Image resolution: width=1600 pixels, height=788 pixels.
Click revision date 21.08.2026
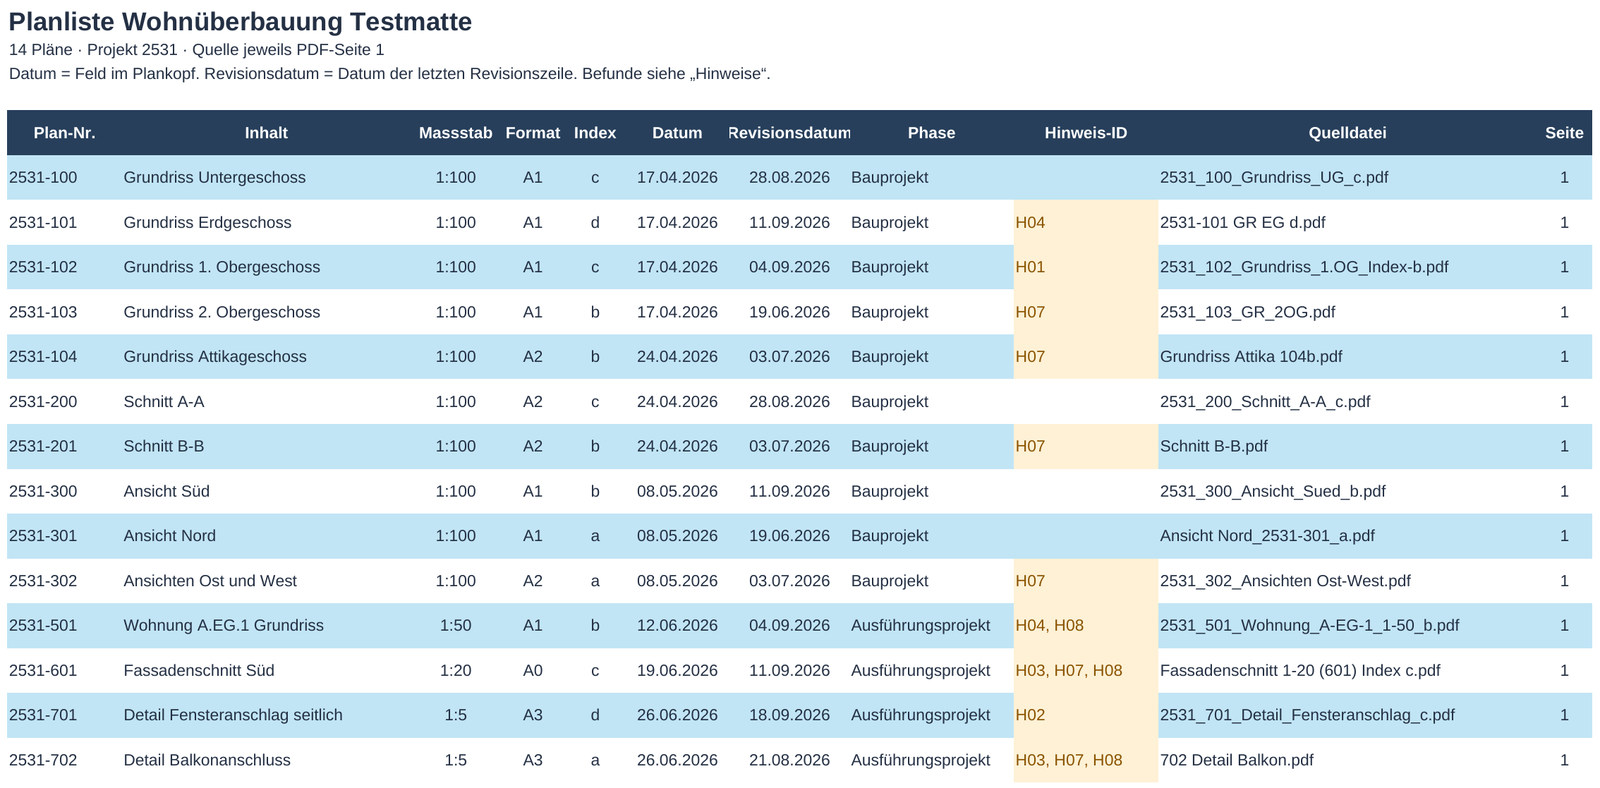tap(789, 760)
